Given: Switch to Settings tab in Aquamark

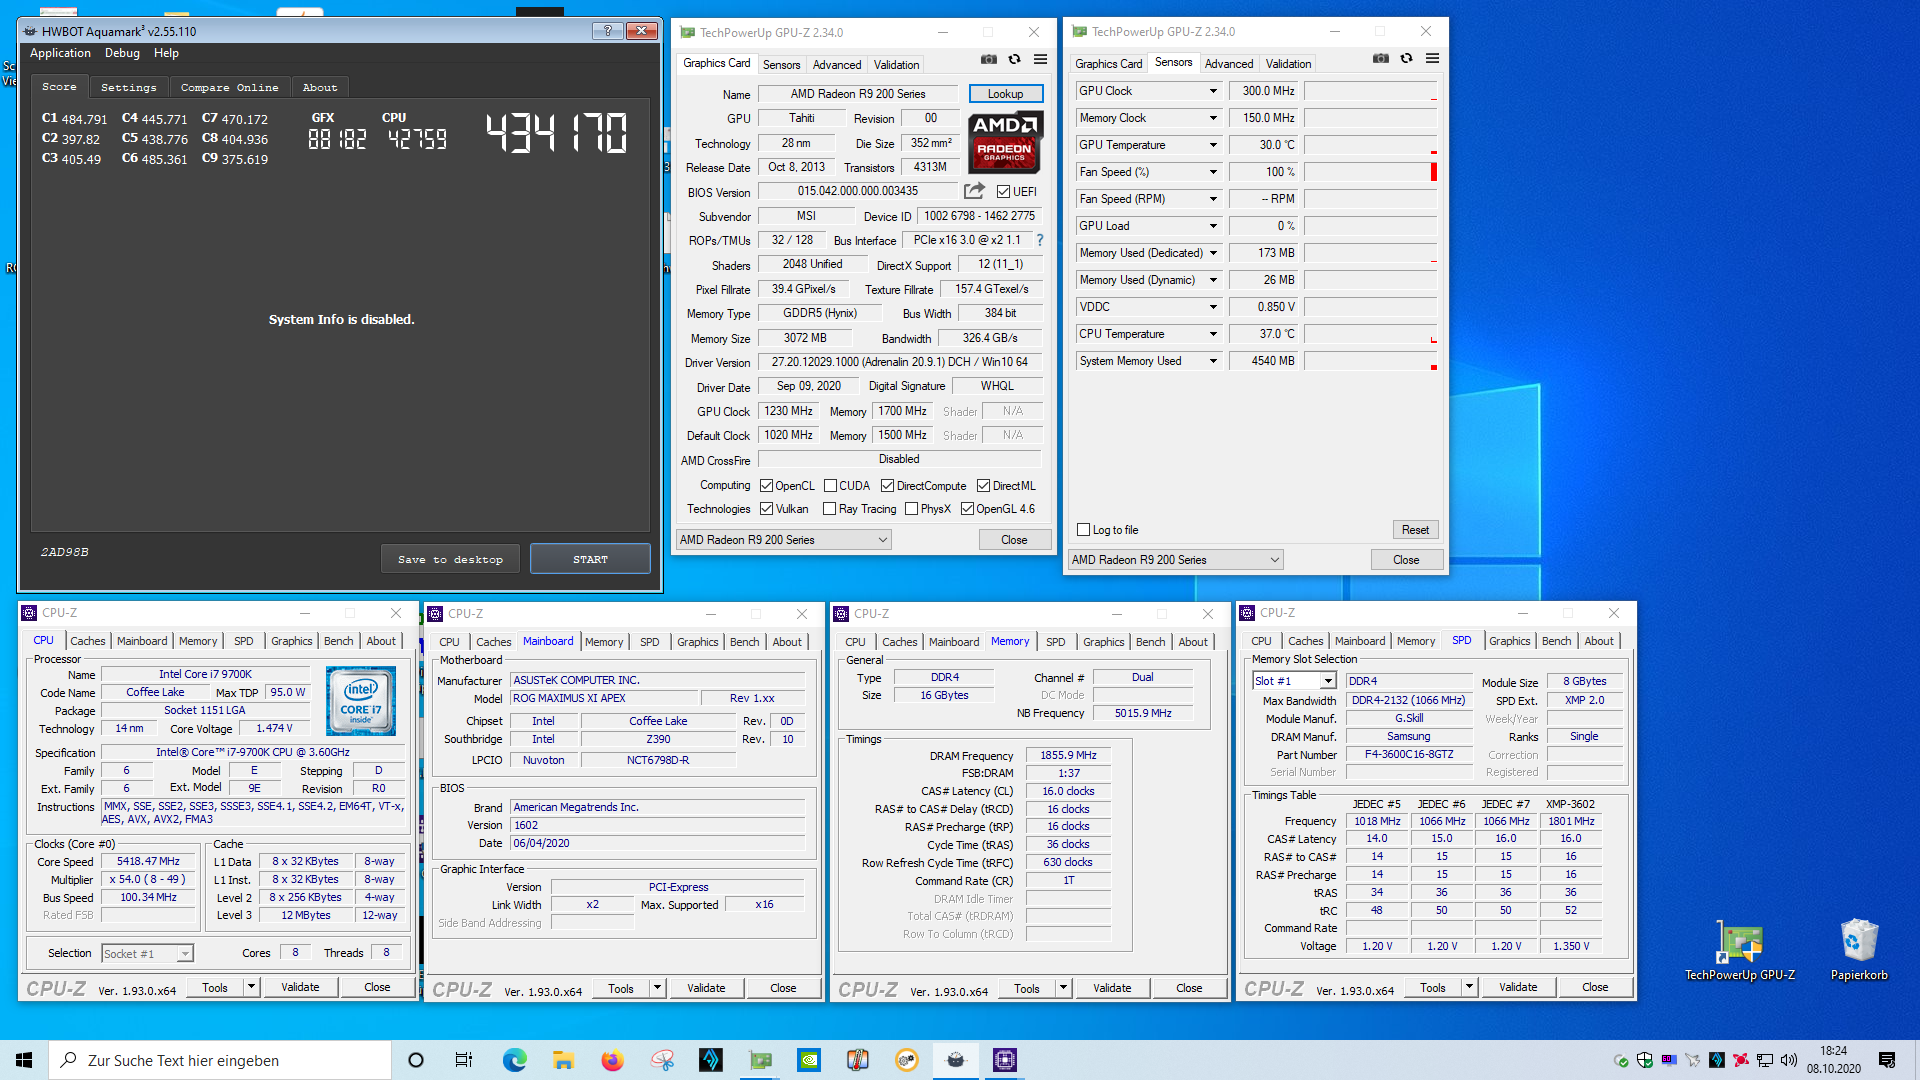Looking at the screenshot, I should [128, 87].
